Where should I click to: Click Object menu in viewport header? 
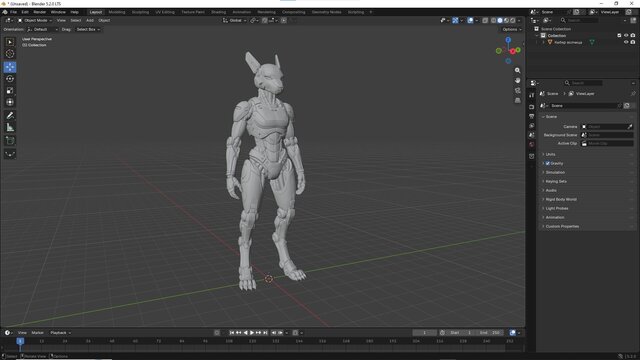[x=104, y=20]
